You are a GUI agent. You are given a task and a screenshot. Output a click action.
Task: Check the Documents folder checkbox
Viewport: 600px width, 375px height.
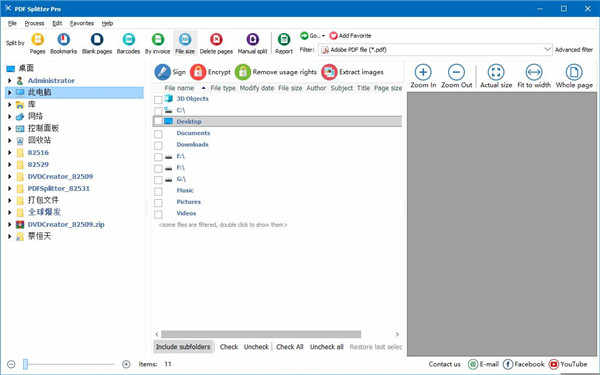coord(158,134)
